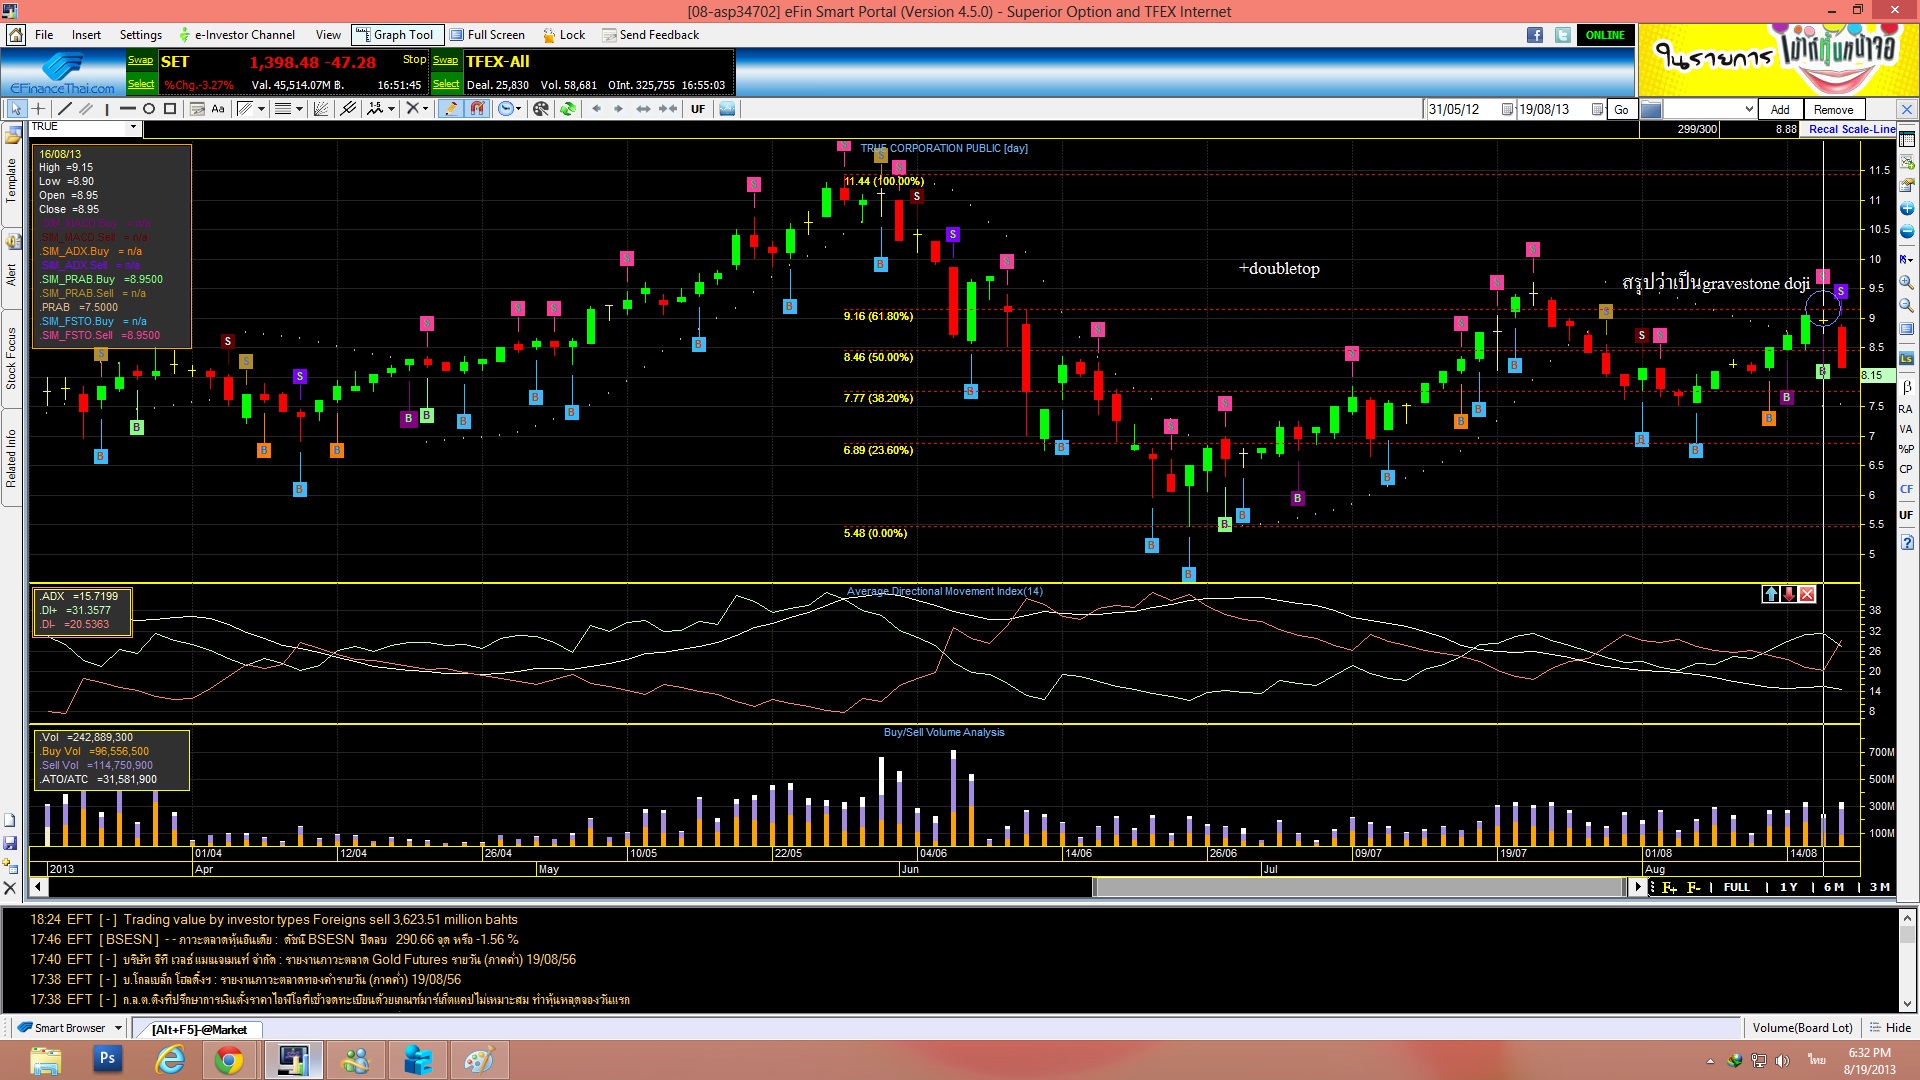Open the Settings menu
1920x1080 pixels.
[140, 35]
